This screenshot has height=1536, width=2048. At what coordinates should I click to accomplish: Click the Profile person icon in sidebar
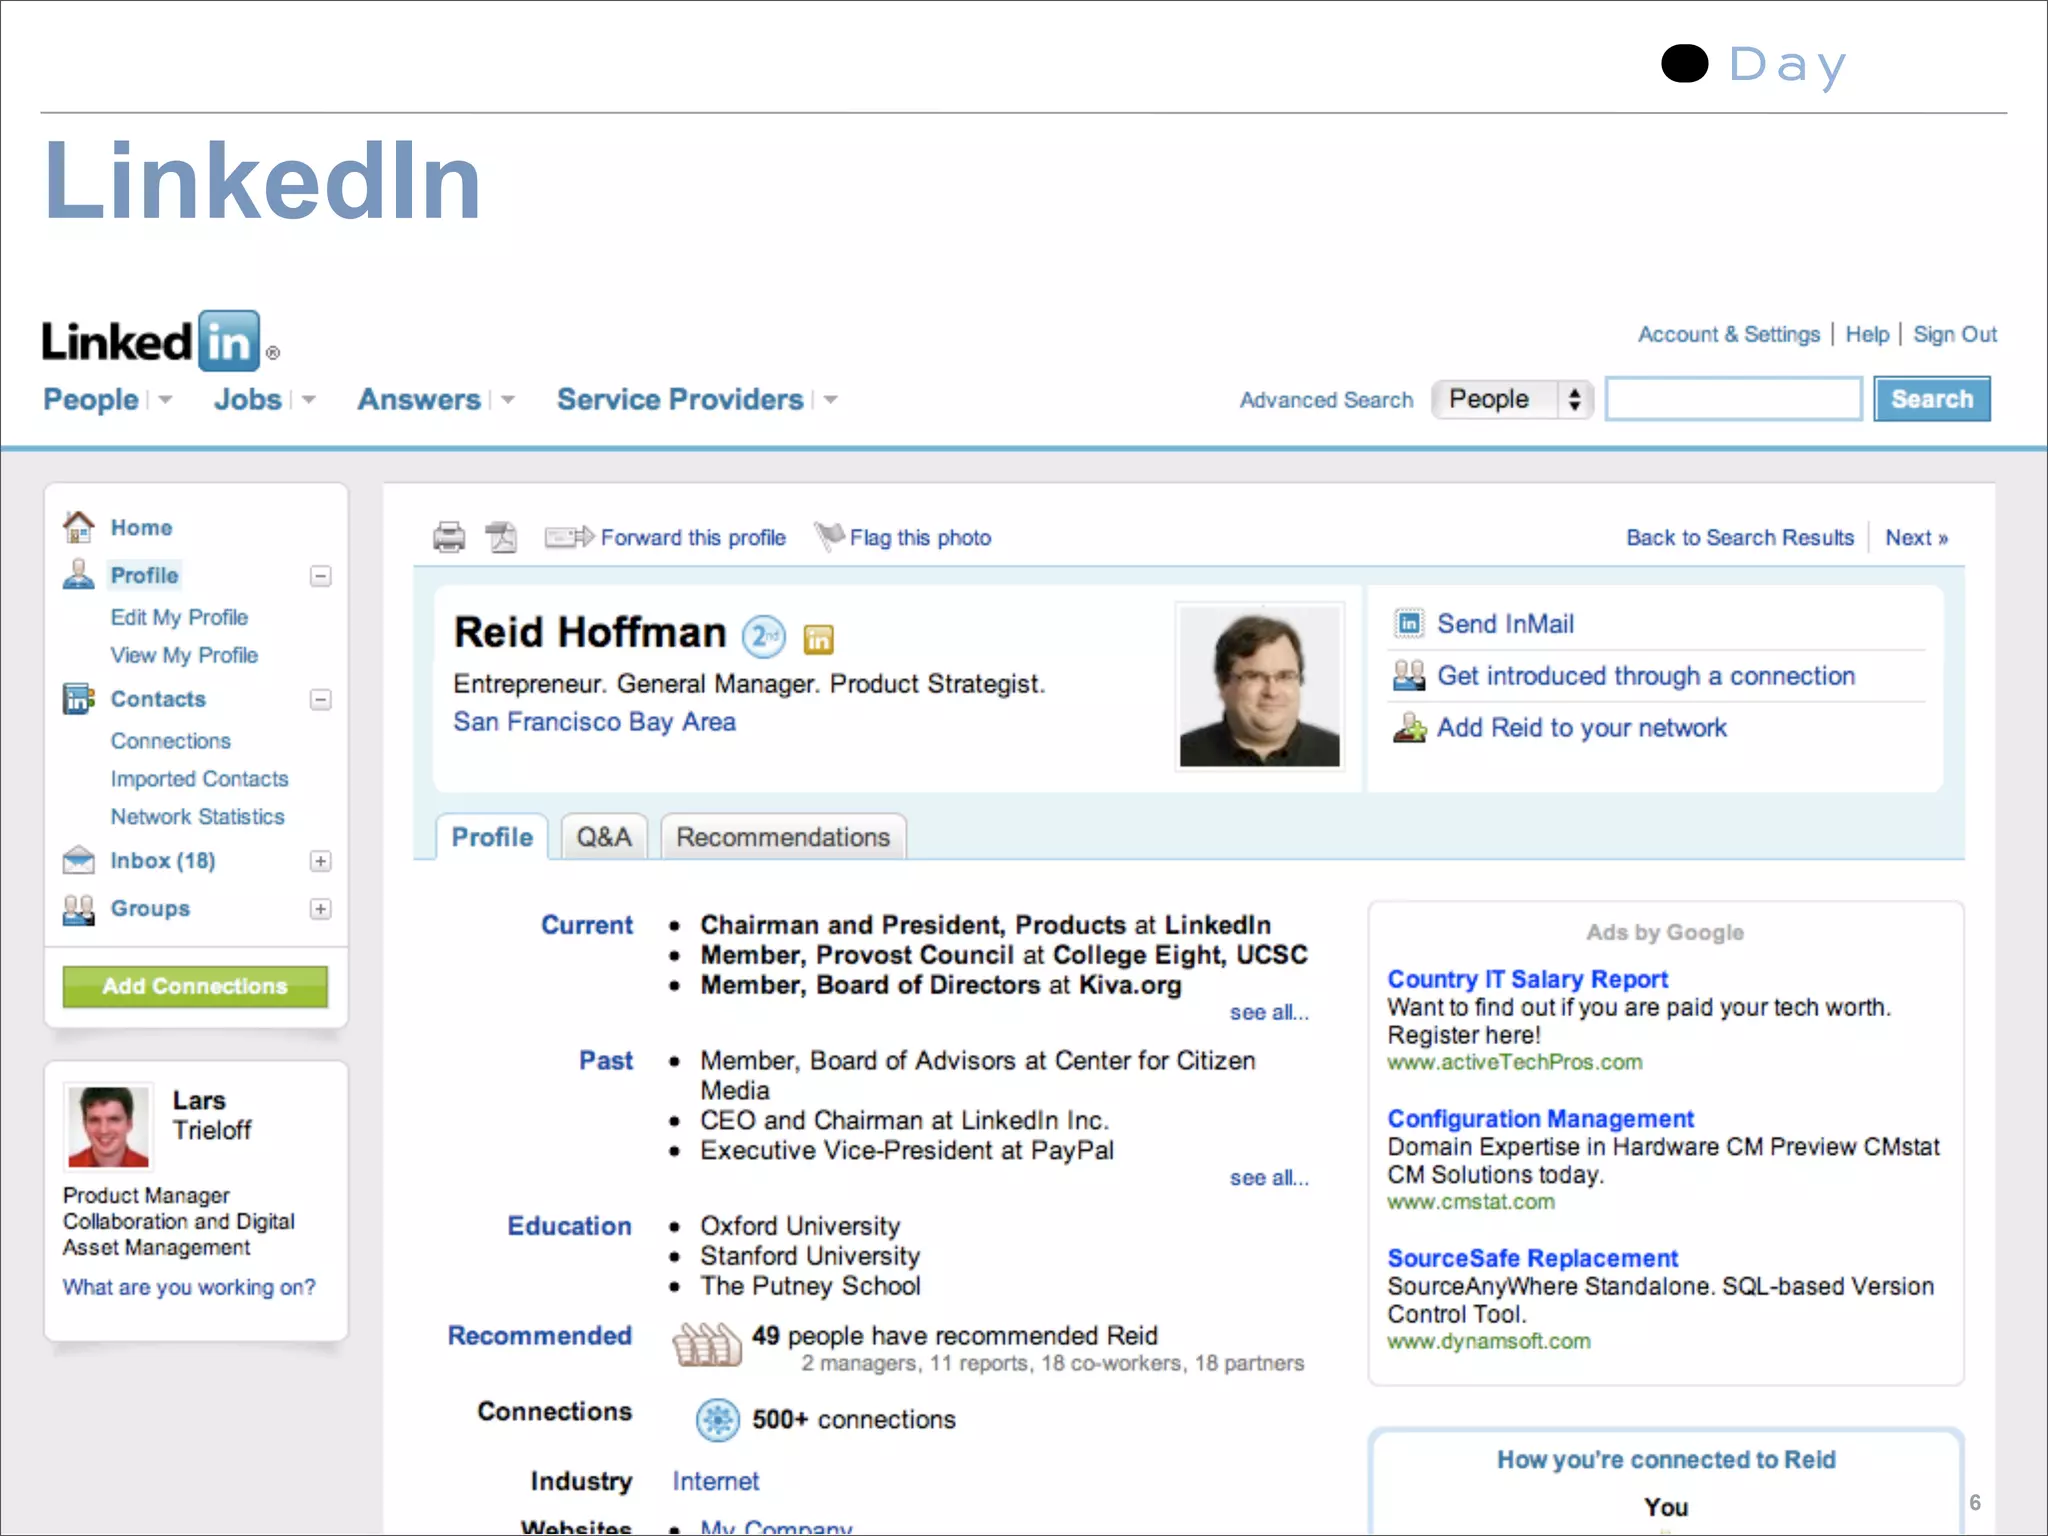[79, 574]
